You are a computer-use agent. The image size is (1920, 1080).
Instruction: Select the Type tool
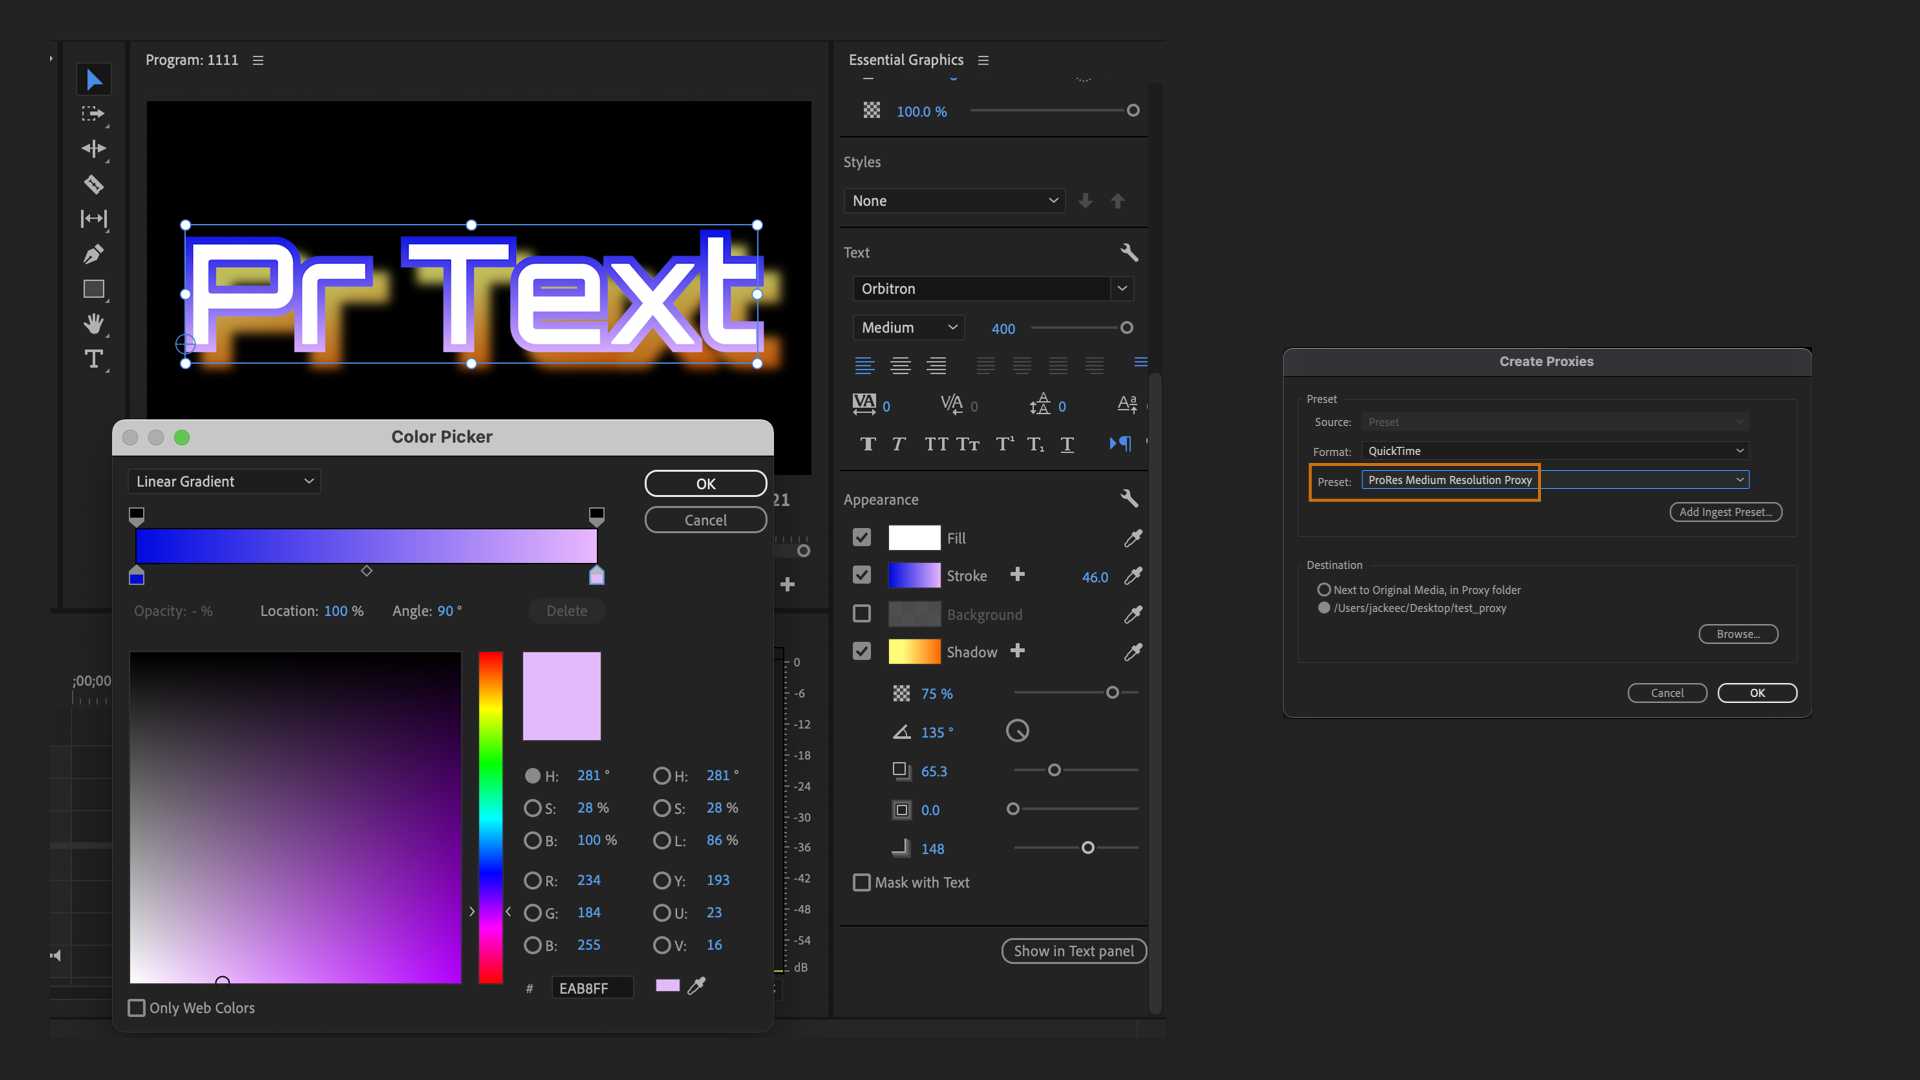[x=93, y=359]
